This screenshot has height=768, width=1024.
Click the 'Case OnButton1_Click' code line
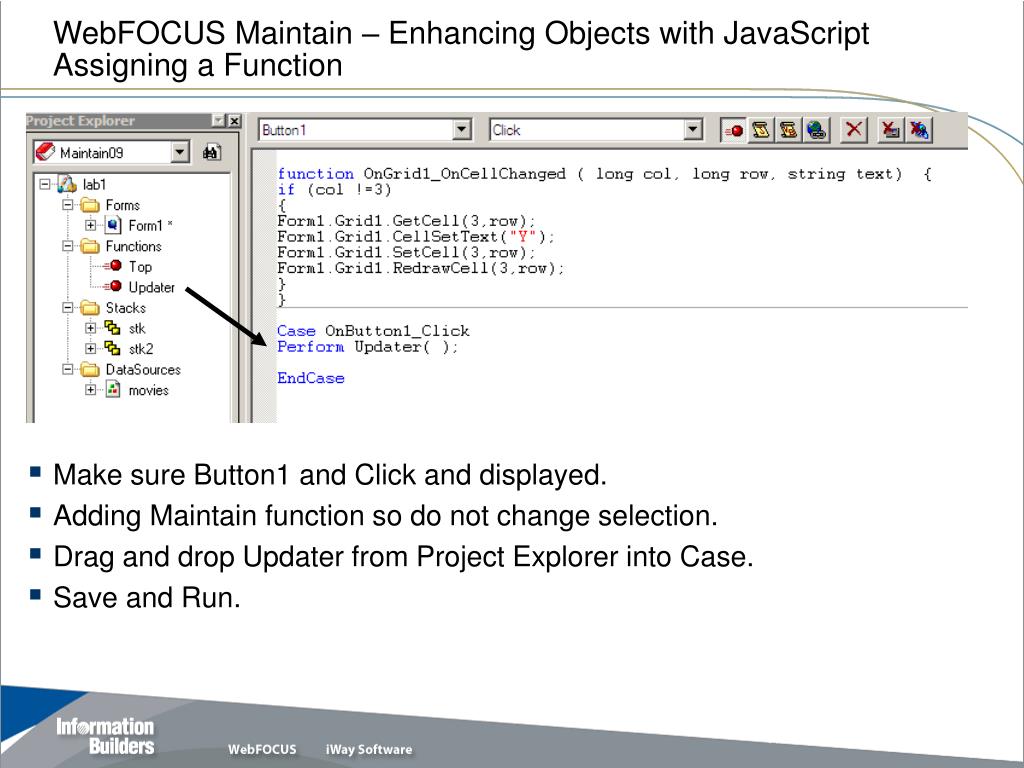373,331
